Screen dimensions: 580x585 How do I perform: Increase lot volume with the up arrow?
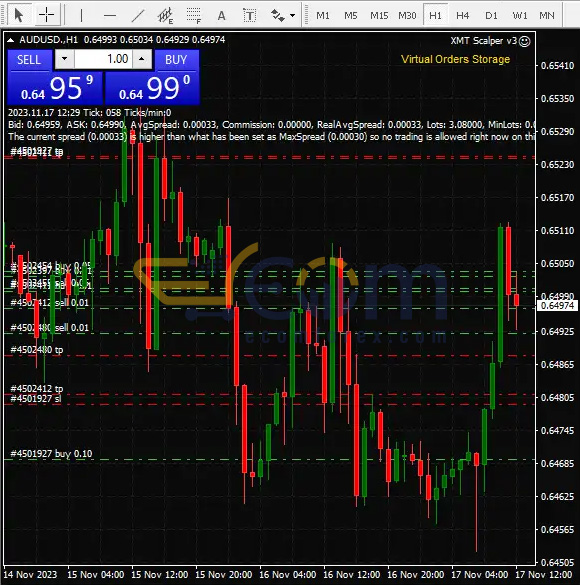click(x=142, y=59)
